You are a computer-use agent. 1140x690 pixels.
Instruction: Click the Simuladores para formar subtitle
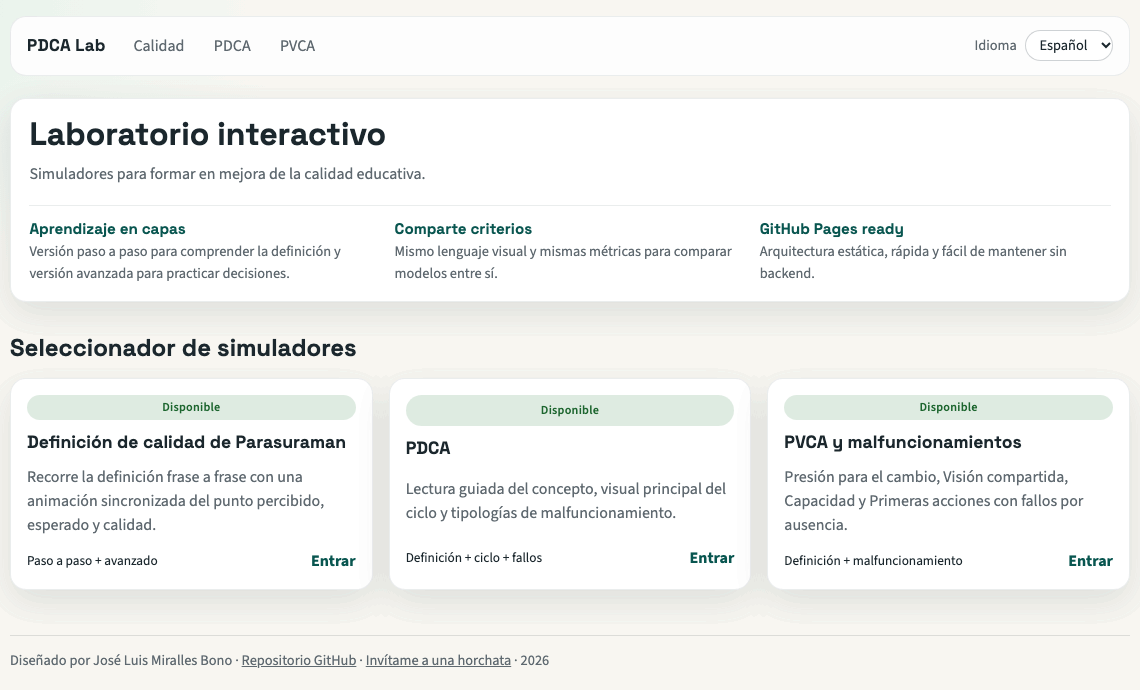point(227,174)
